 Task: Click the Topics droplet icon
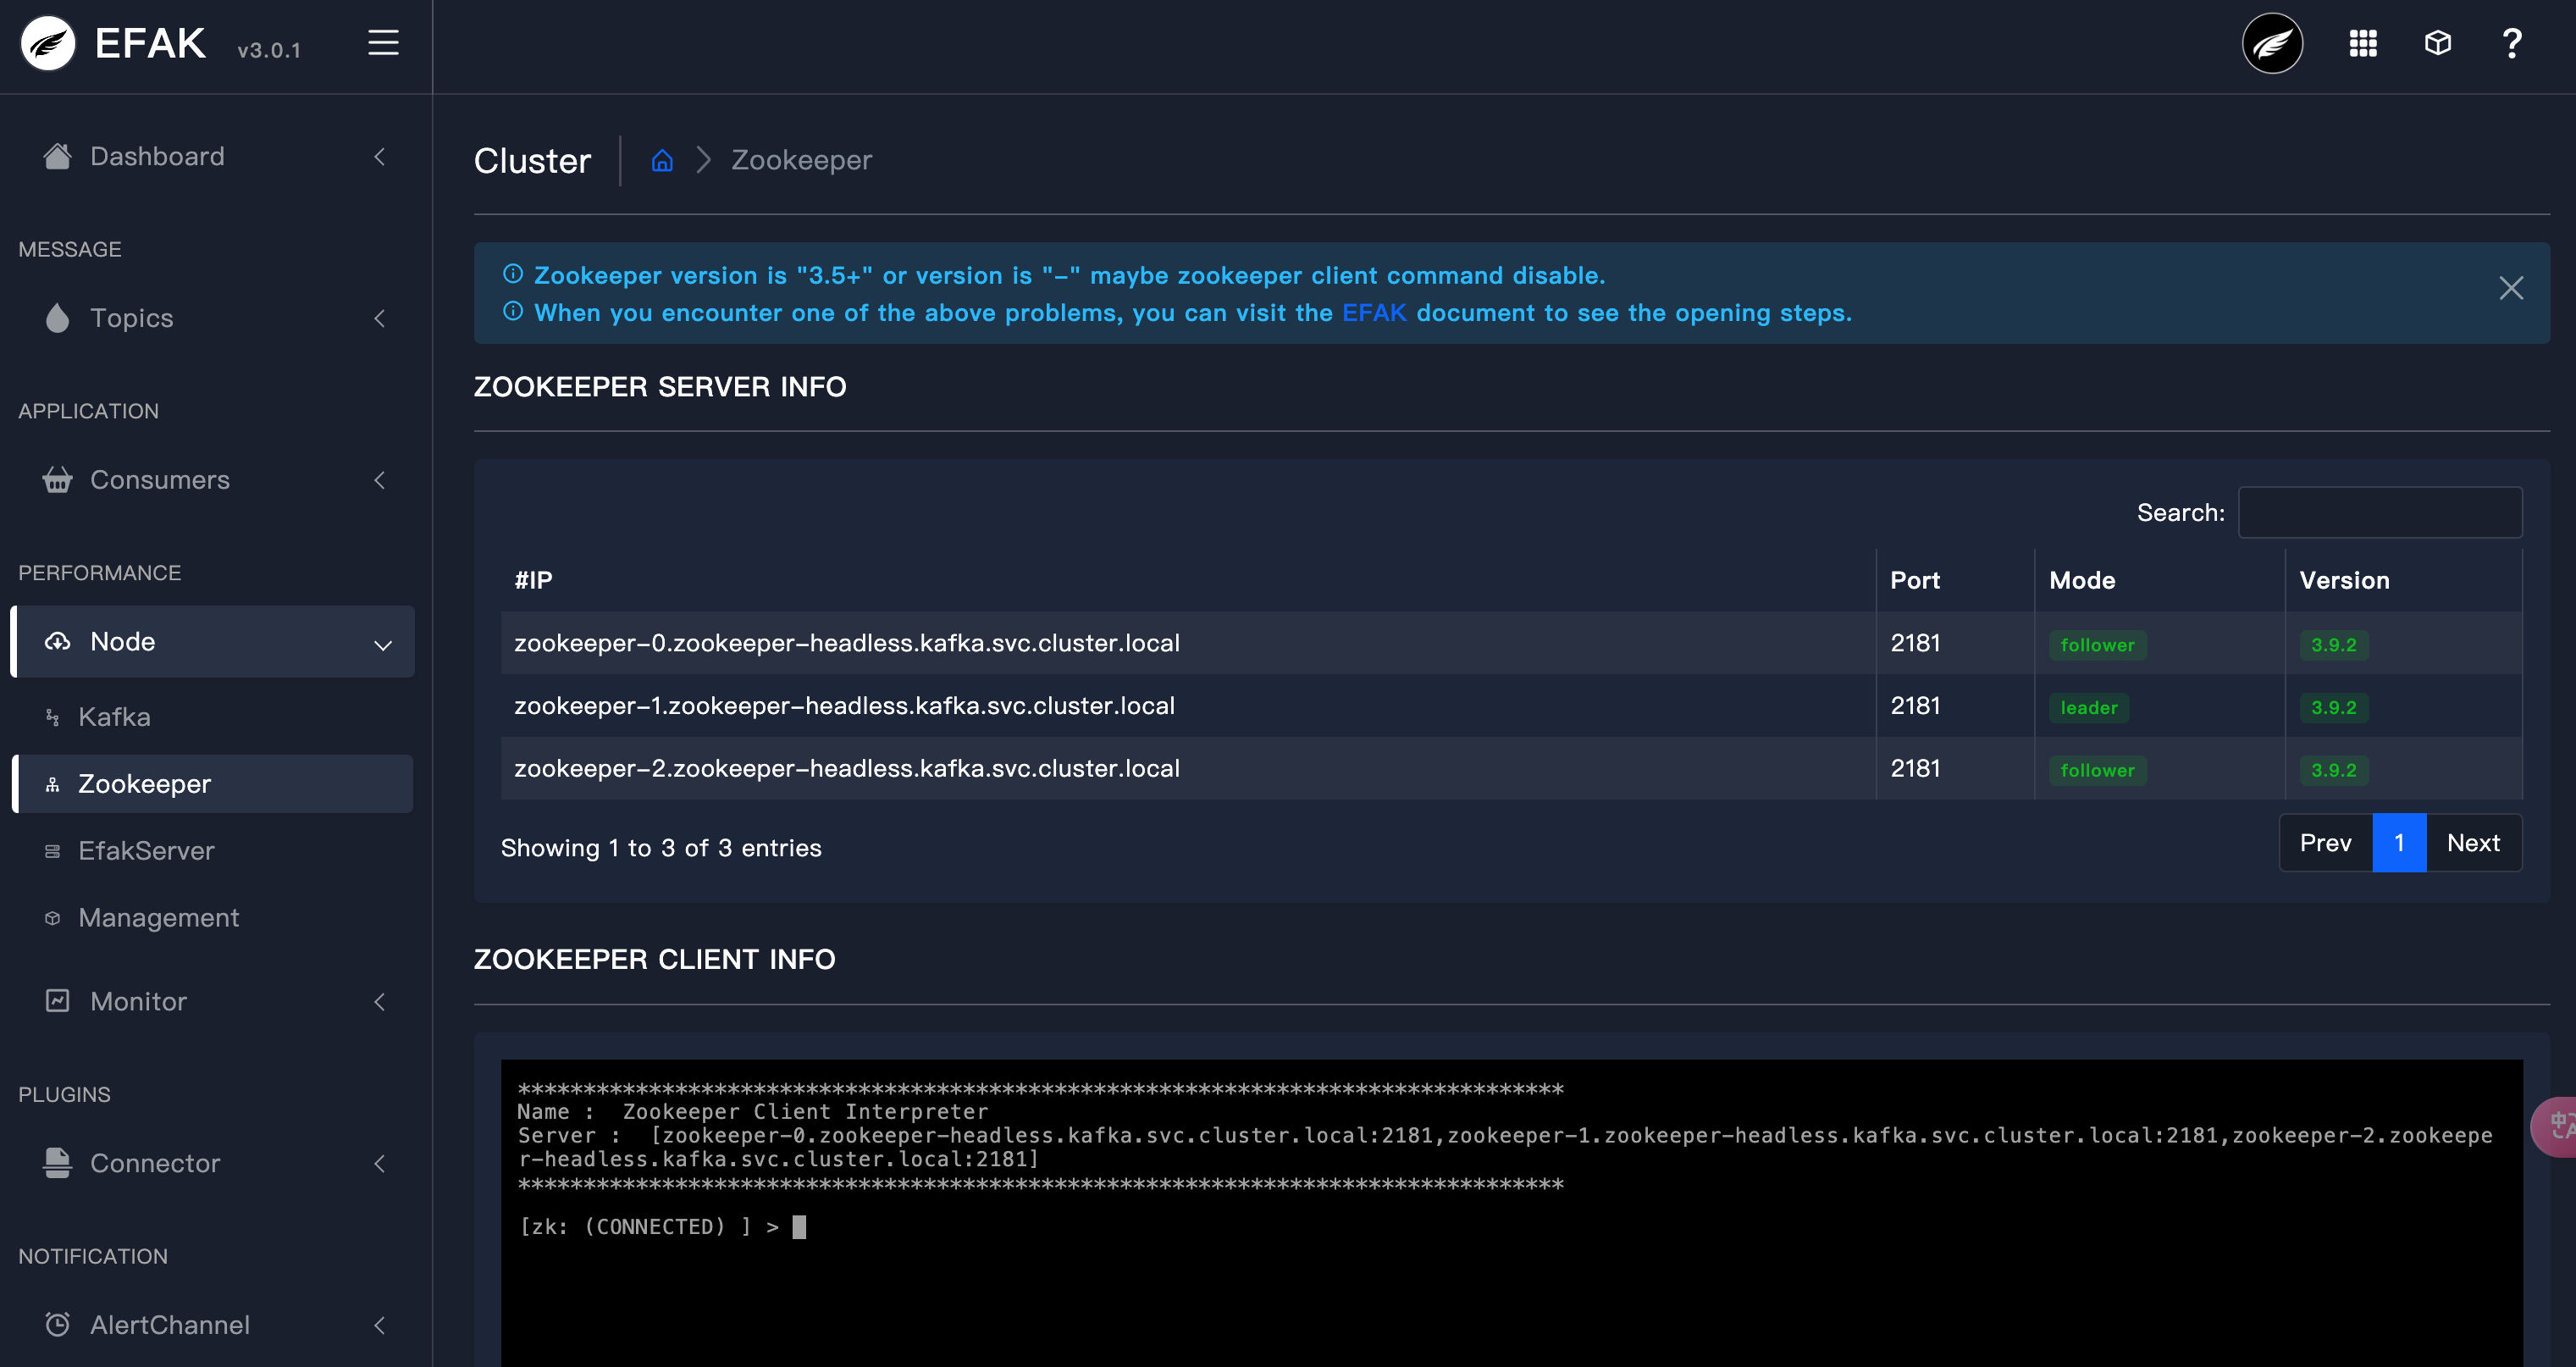point(58,318)
